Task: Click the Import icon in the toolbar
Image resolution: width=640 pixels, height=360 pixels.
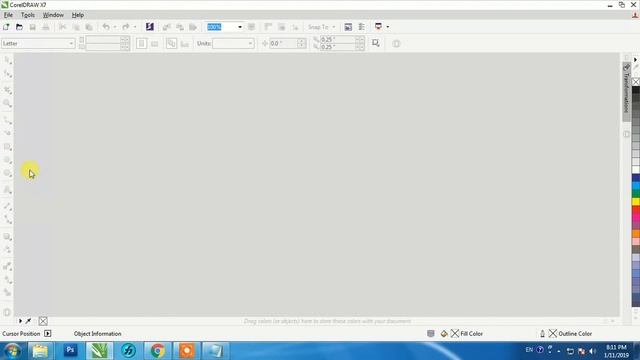Action: (x=167, y=27)
